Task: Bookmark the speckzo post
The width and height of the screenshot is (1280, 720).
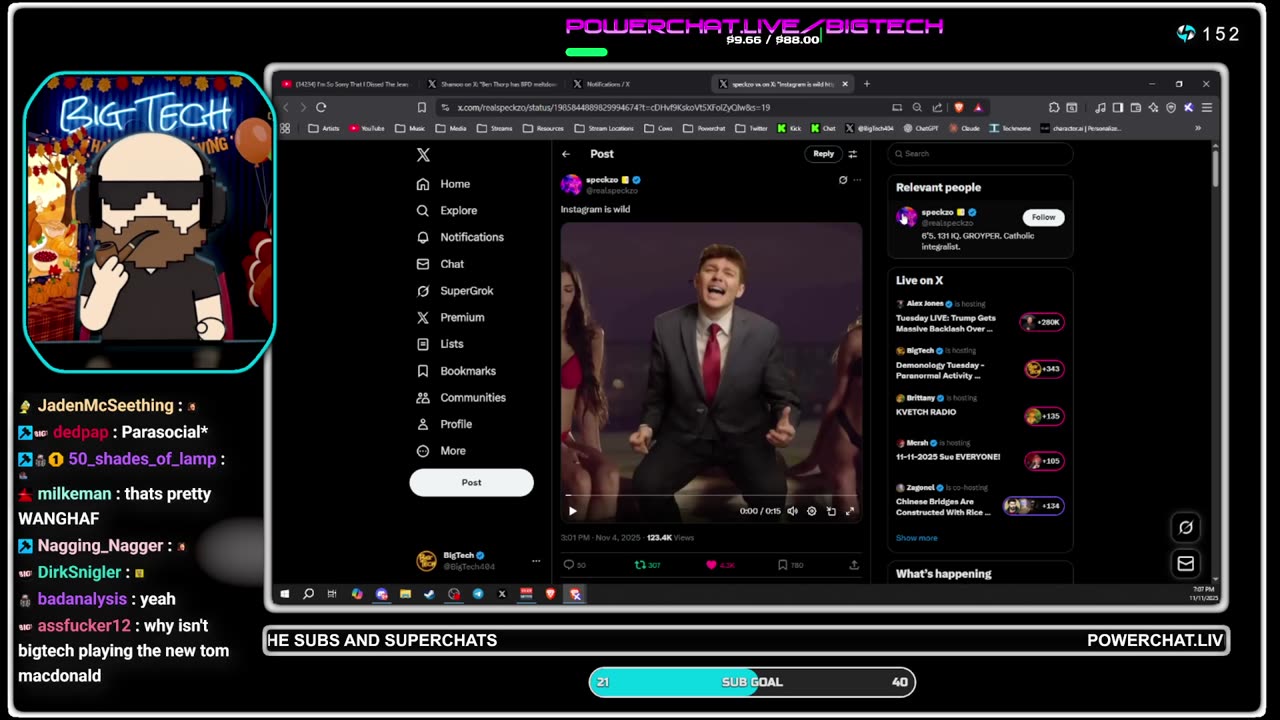Action: click(x=783, y=565)
